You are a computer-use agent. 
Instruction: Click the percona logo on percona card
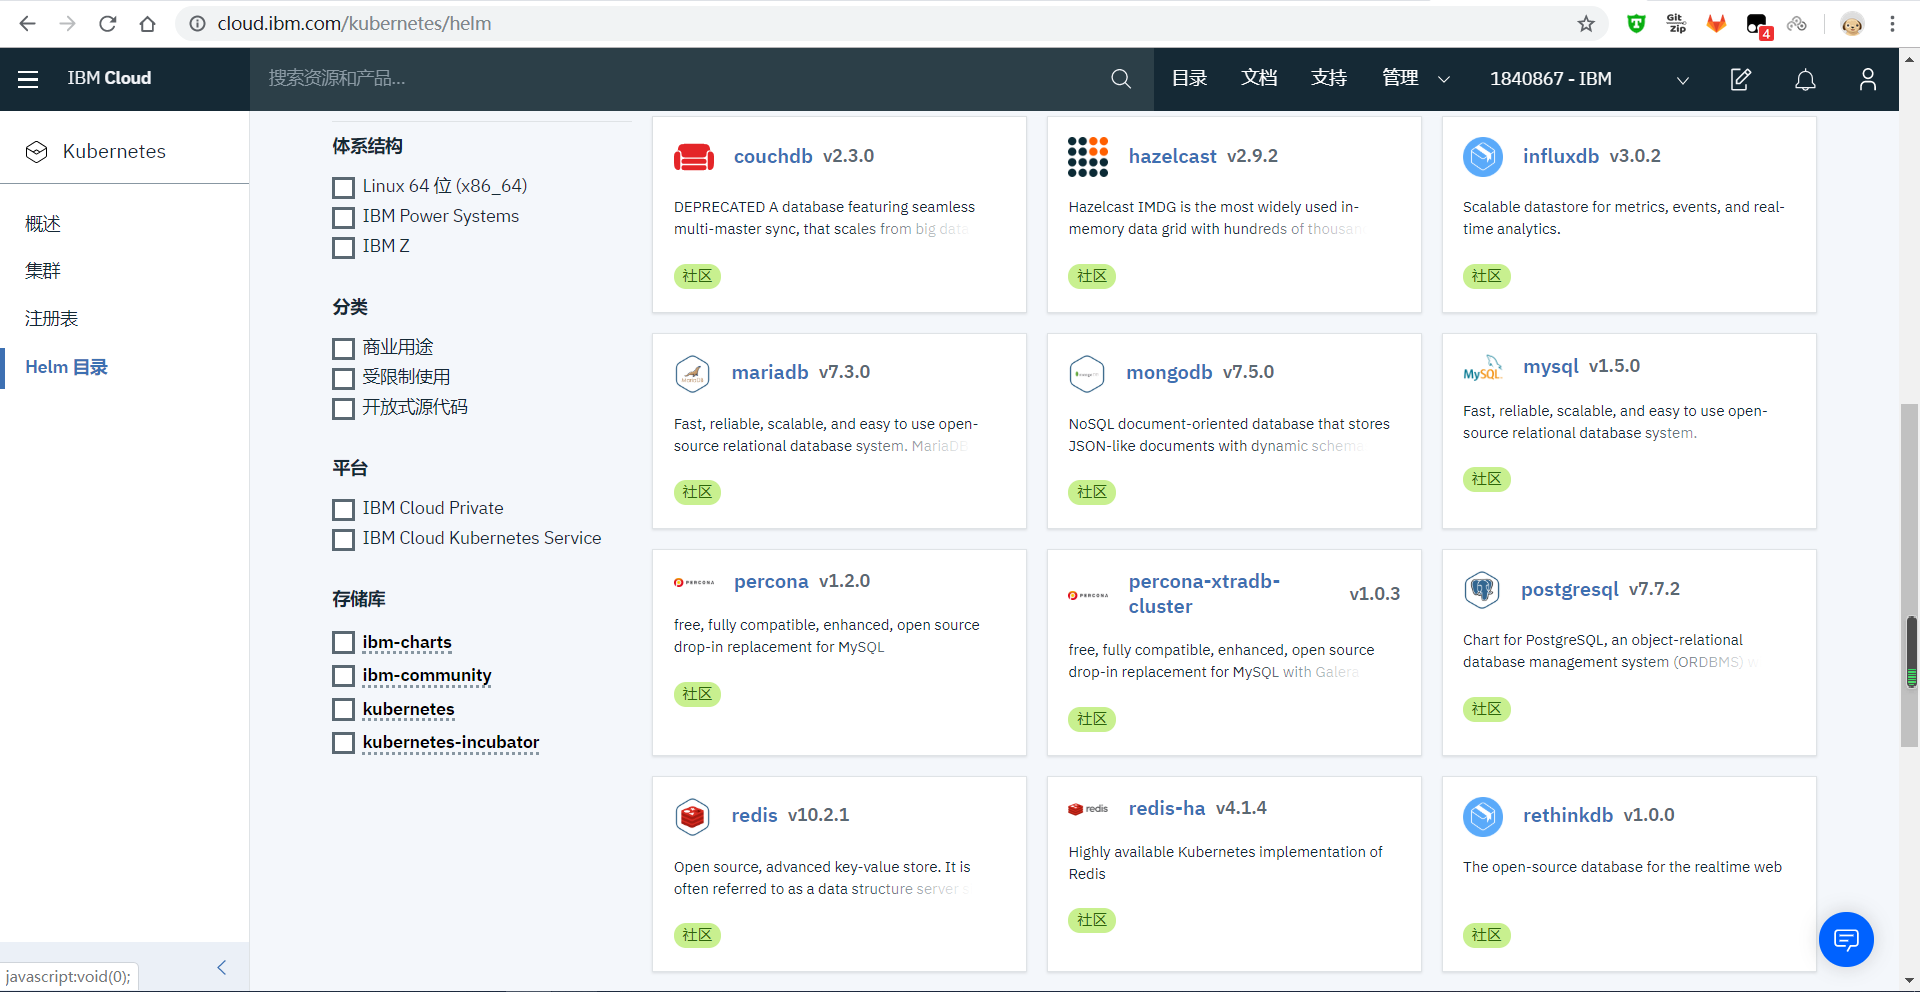(x=694, y=582)
